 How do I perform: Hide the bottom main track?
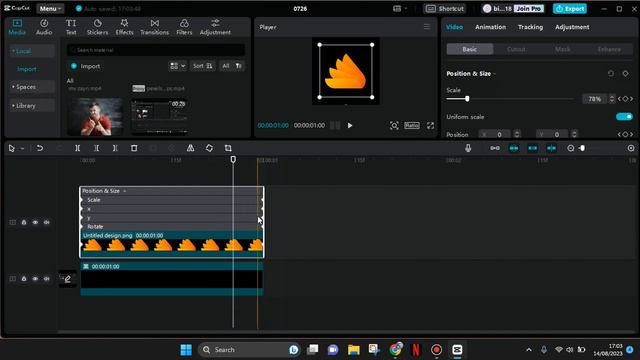[x=35, y=279]
